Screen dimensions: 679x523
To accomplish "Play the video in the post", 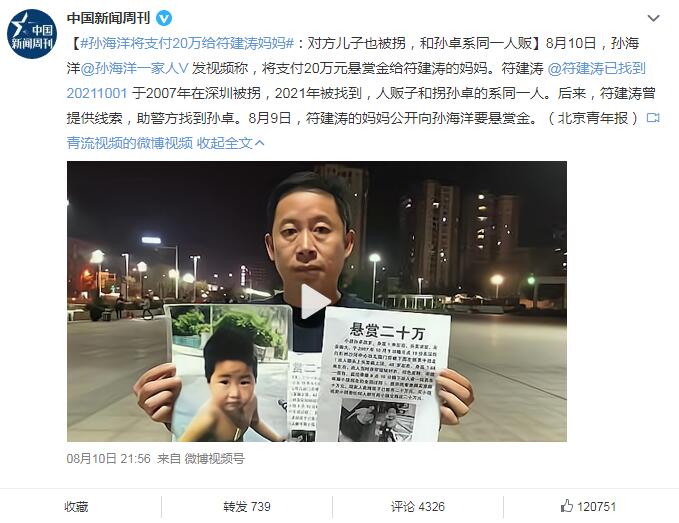I will (316, 301).
